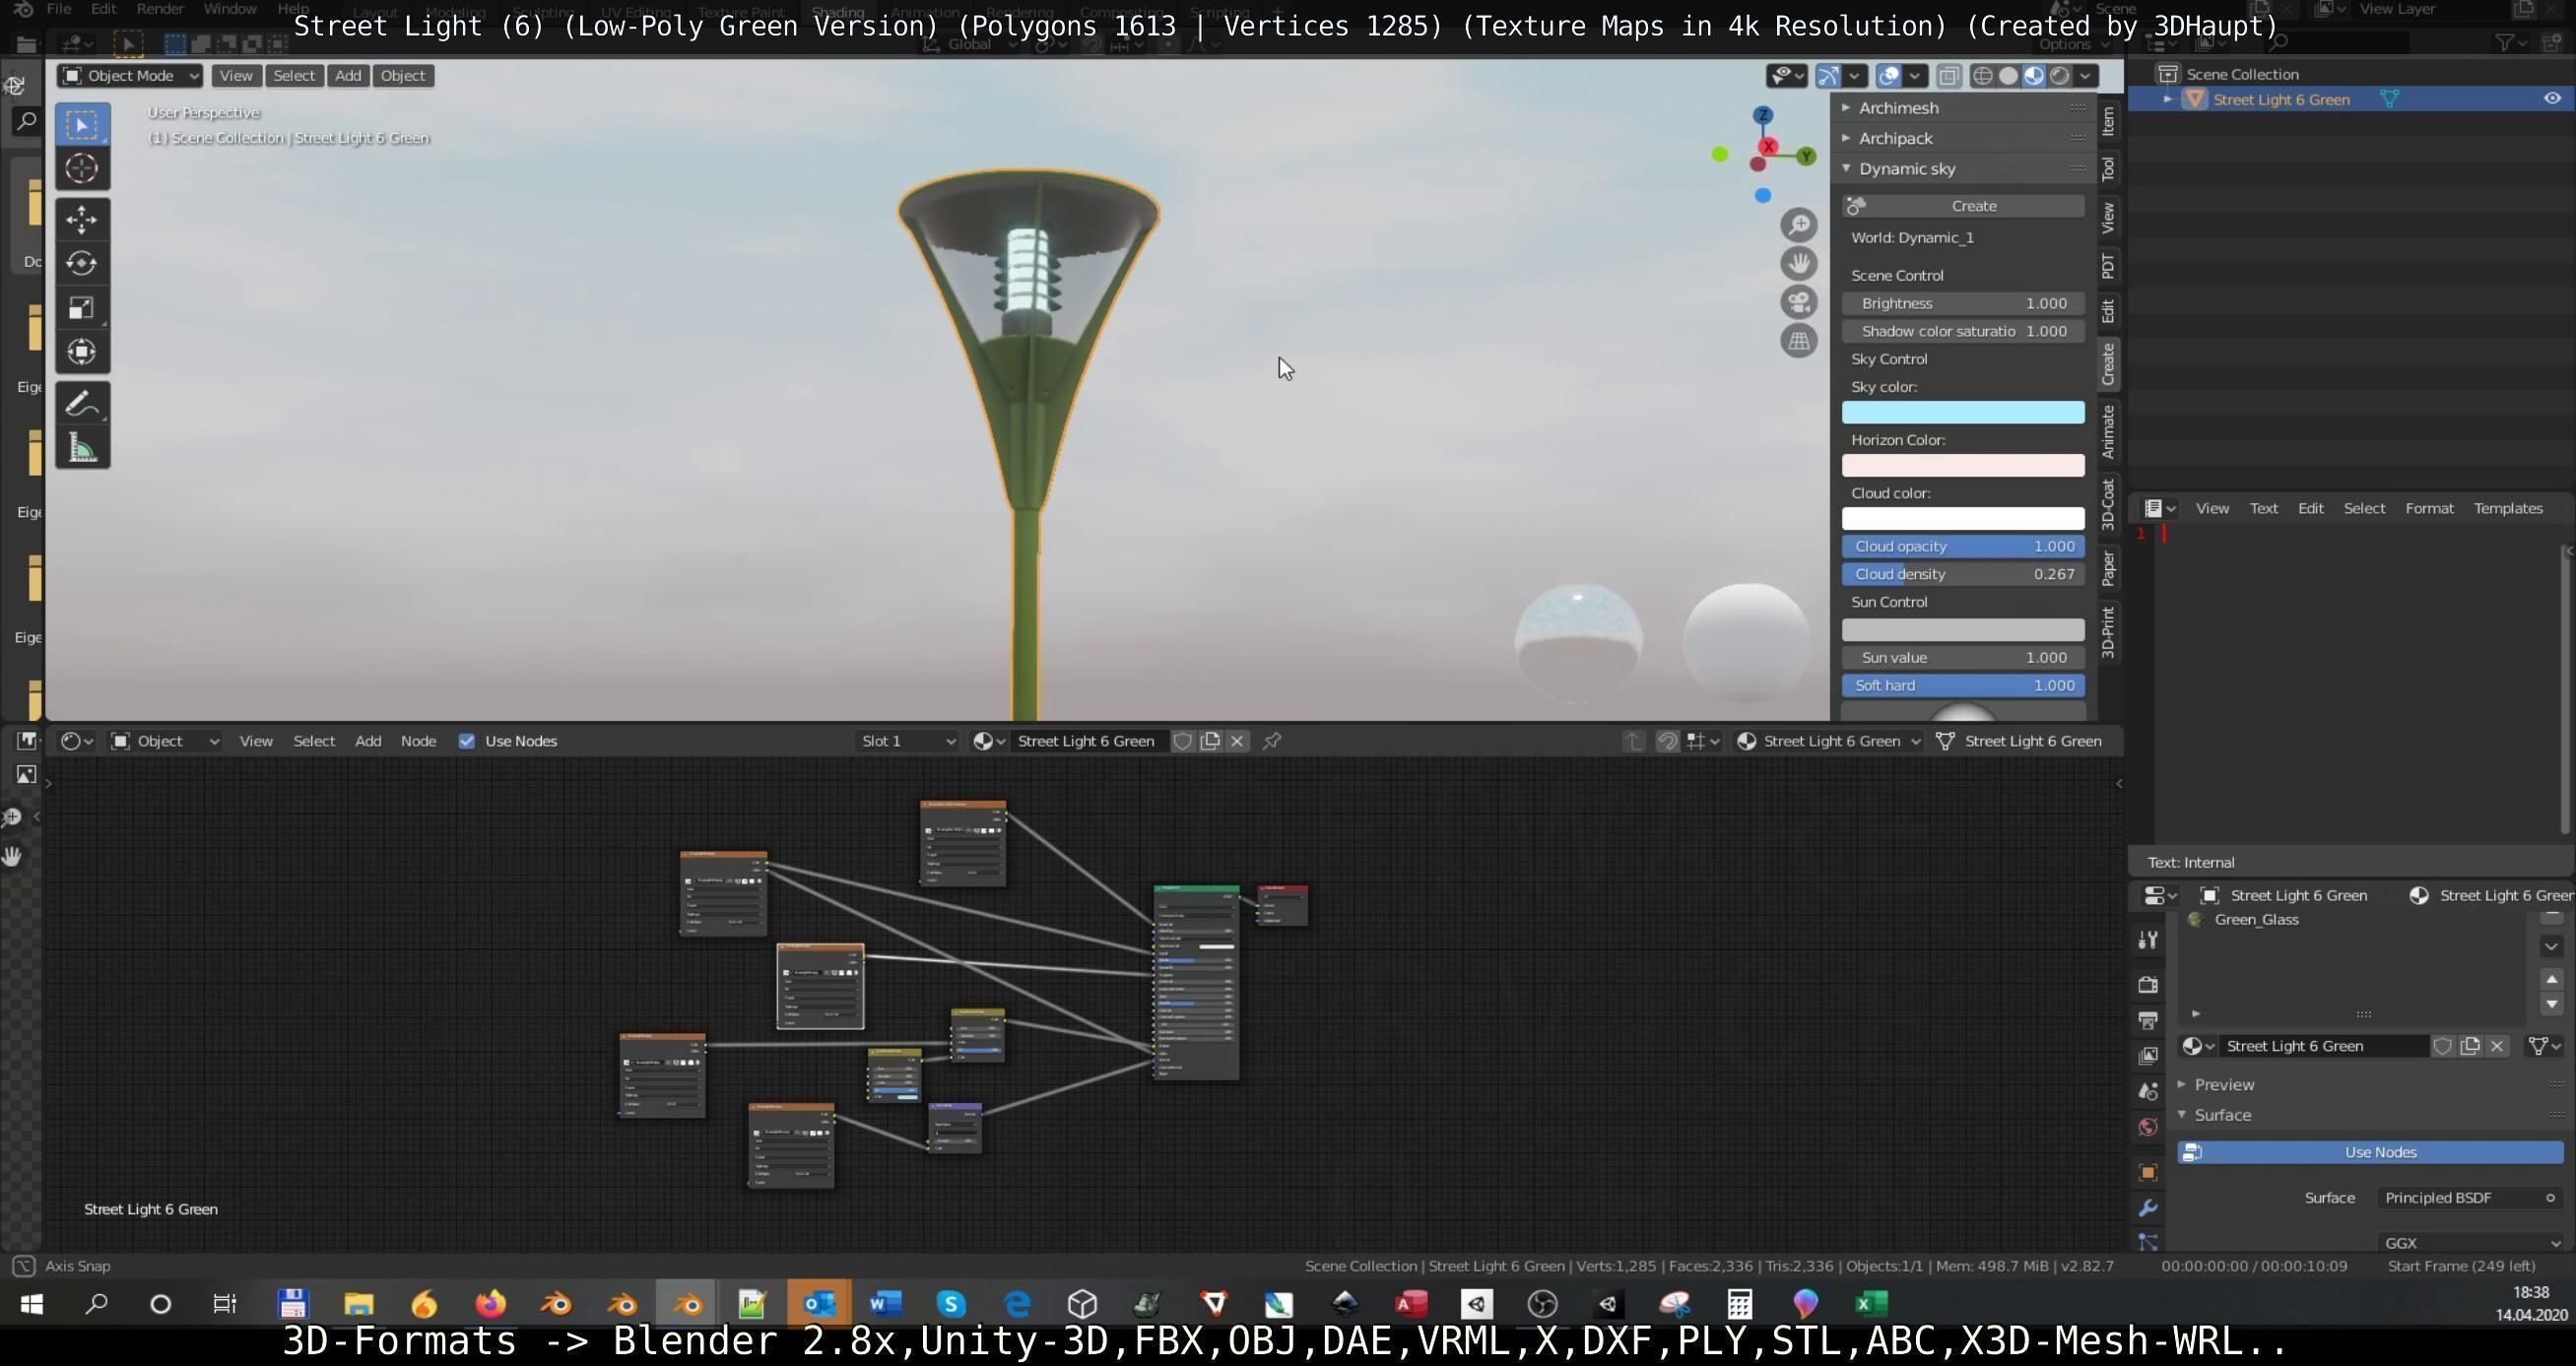The height and width of the screenshot is (1366, 2576).
Task: Select the Cursor tool
Action: click(x=82, y=169)
